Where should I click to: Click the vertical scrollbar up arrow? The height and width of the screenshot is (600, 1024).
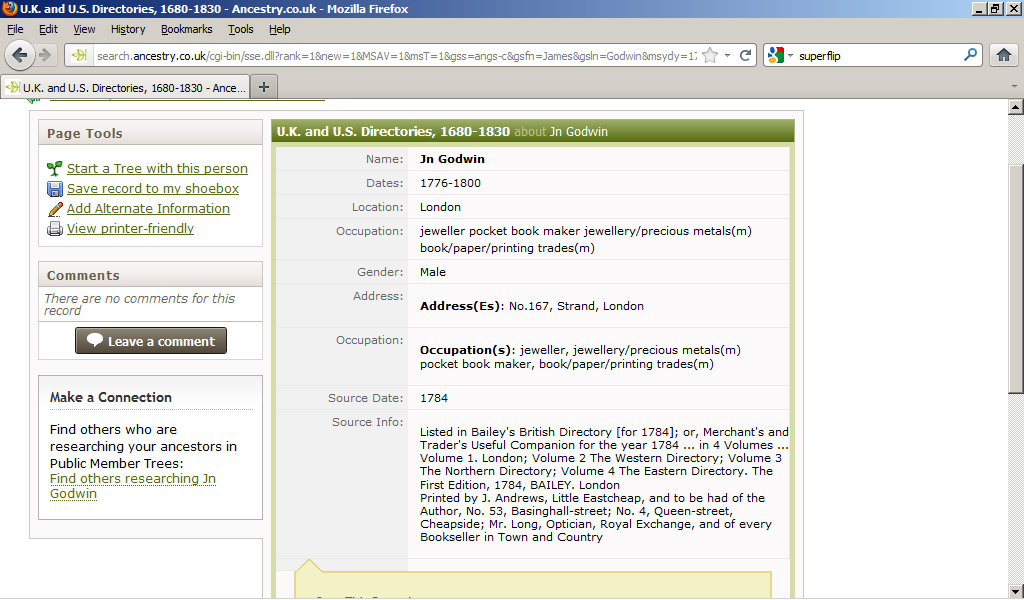[1016, 106]
